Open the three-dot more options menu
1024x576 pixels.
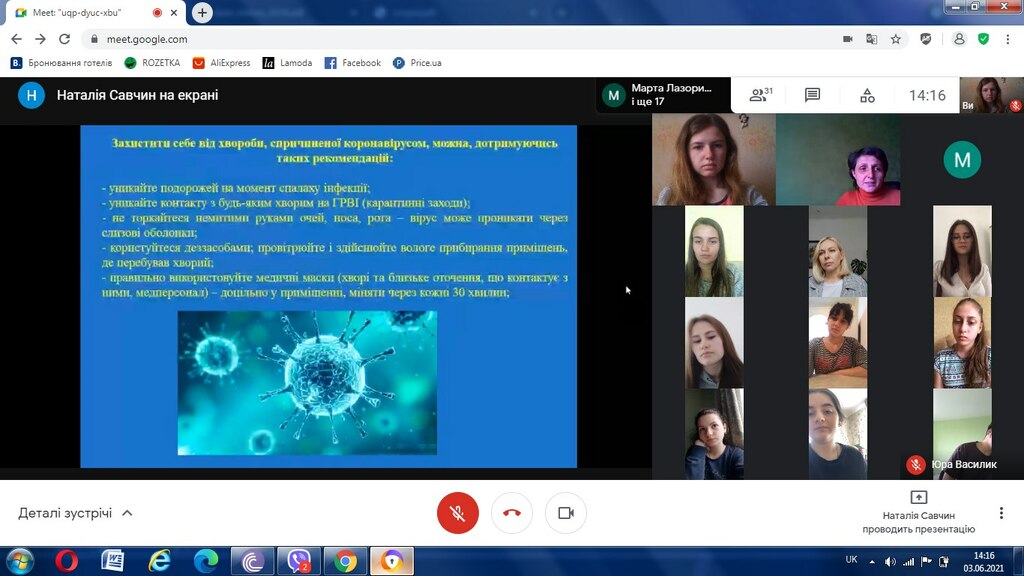tap(1000, 513)
